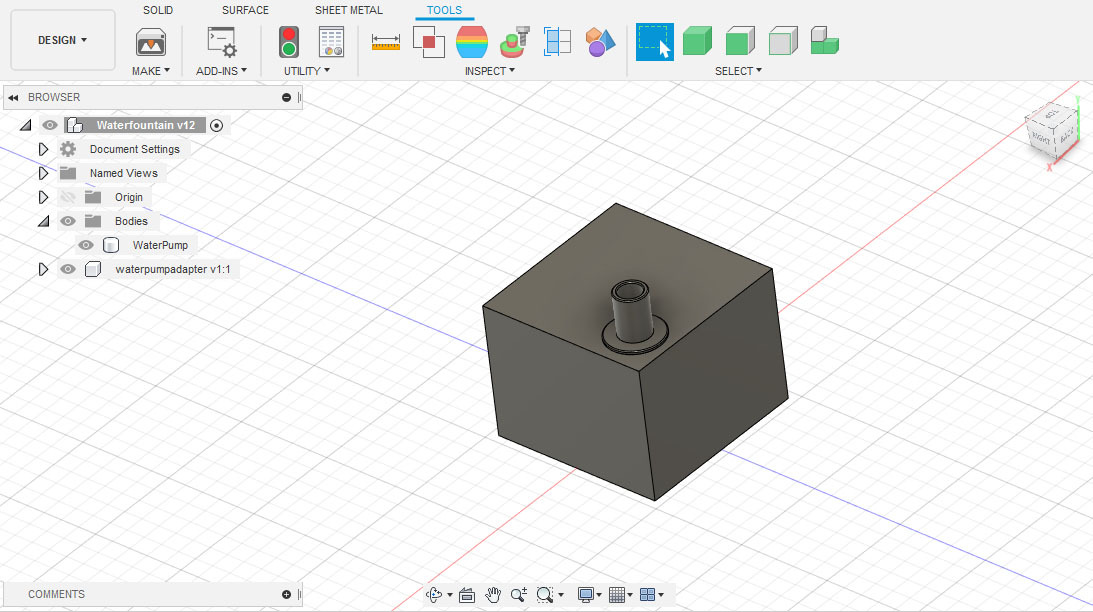This screenshot has width=1093, height=612.
Task: Click the ViewCube in the corner
Action: coord(1053,130)
